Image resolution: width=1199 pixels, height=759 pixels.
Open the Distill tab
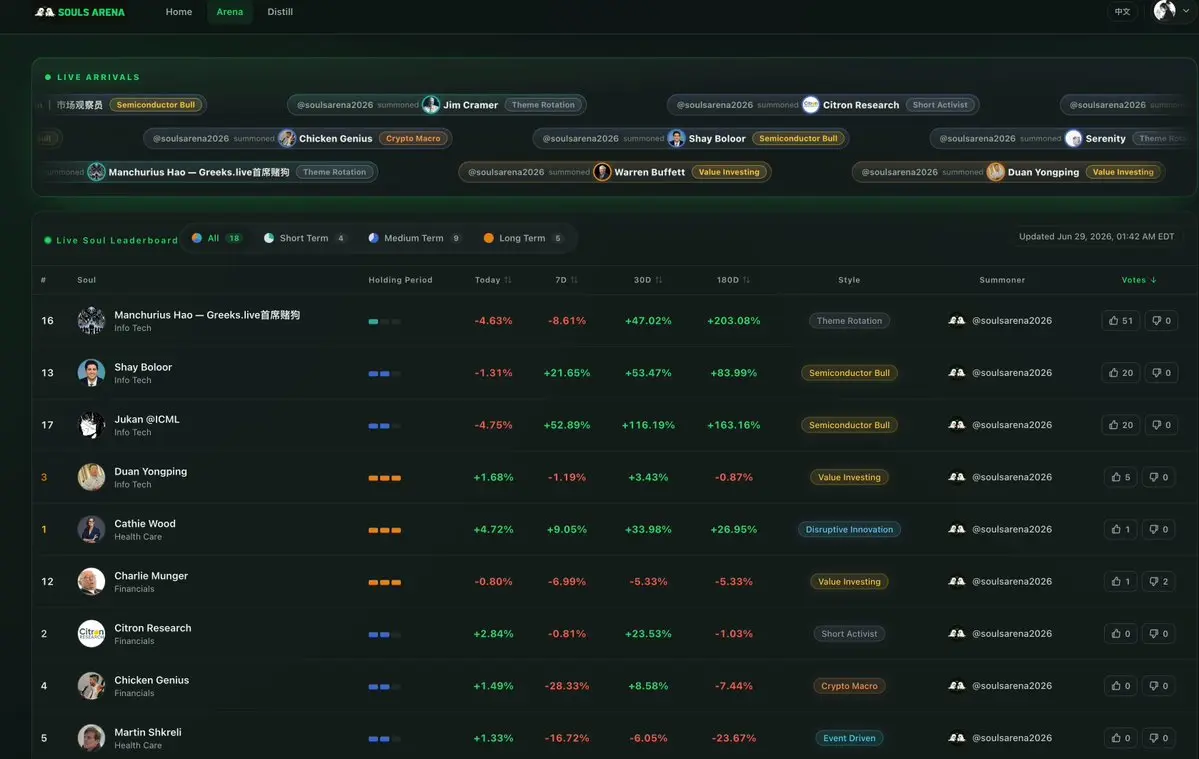point(280,12)
